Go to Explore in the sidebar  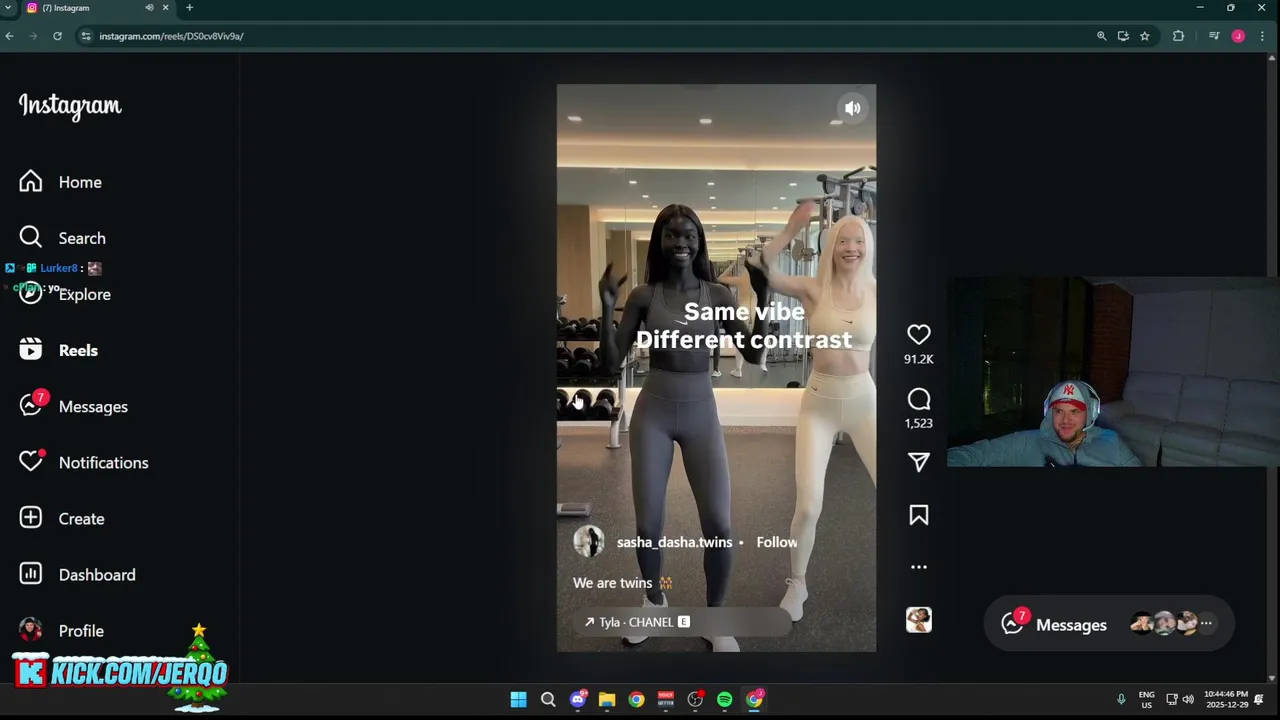tap(65, 294)
